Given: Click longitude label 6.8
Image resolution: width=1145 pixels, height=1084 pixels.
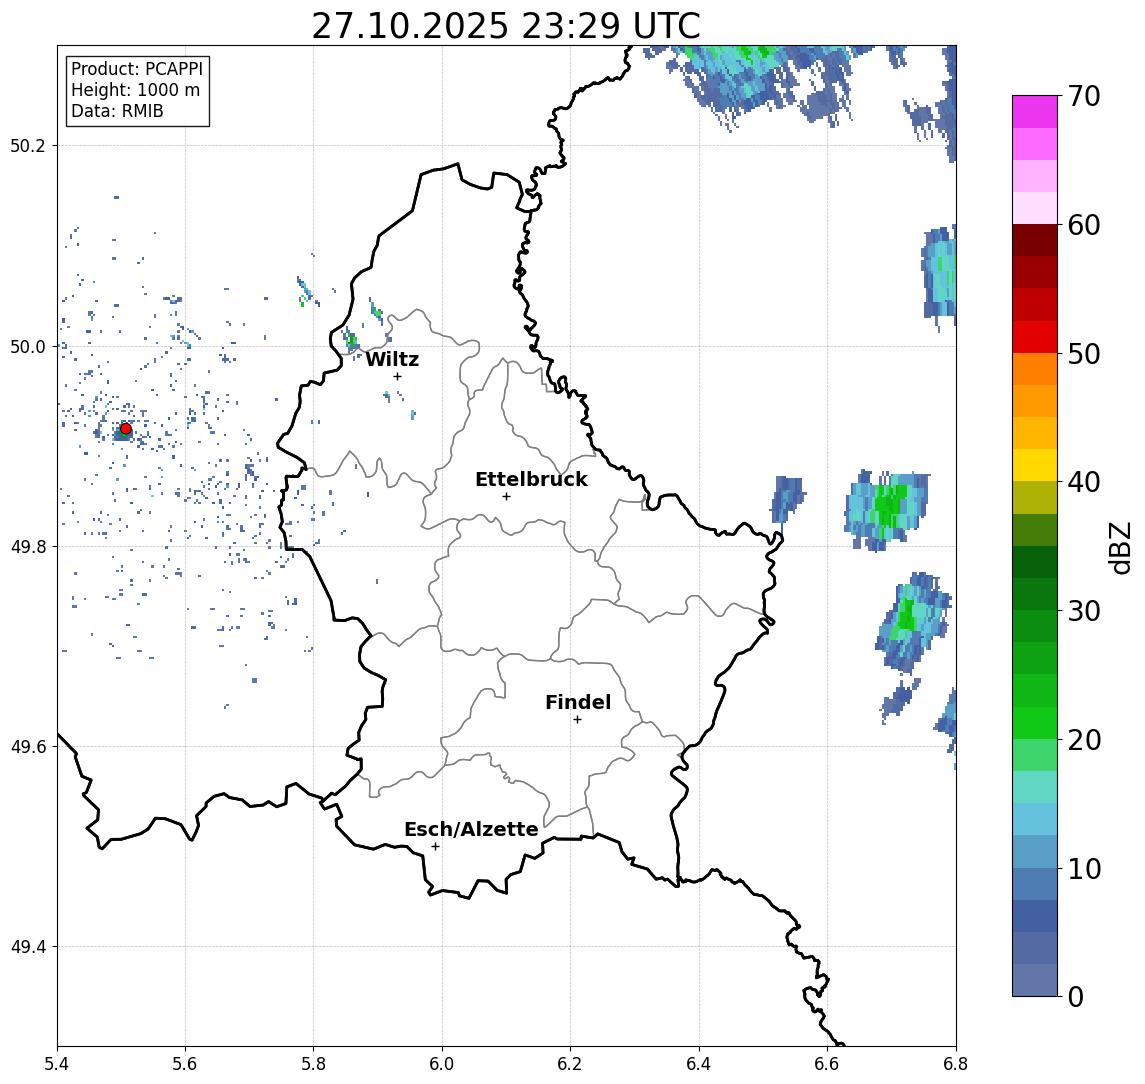Looking at the screenshot, I should pos(955,1064).
